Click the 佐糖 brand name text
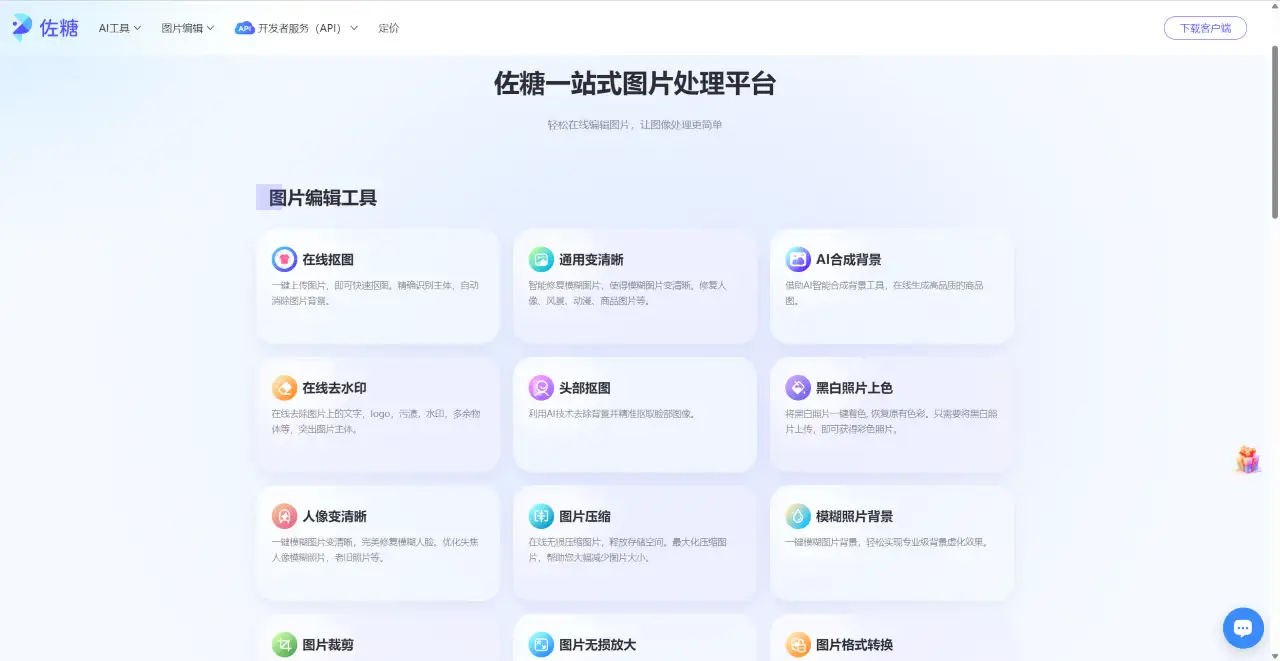This screenshot has height=661, width=1280. (59, 28)
